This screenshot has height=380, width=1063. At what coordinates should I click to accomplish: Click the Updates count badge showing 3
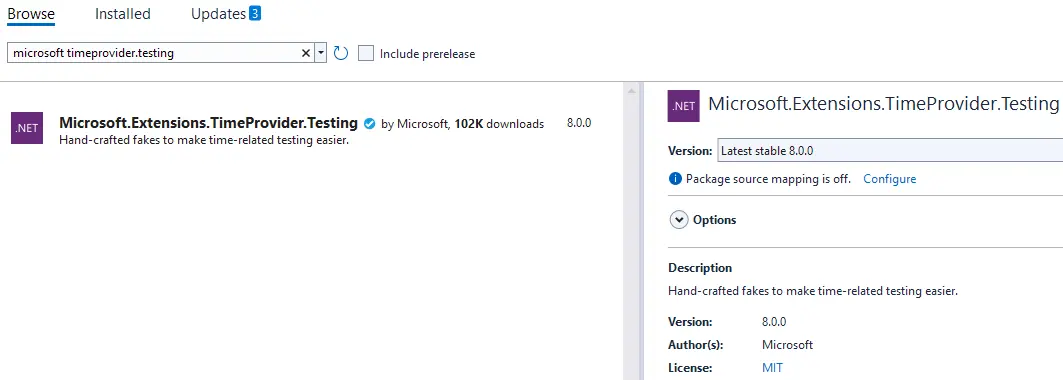[x=255, y=13]
